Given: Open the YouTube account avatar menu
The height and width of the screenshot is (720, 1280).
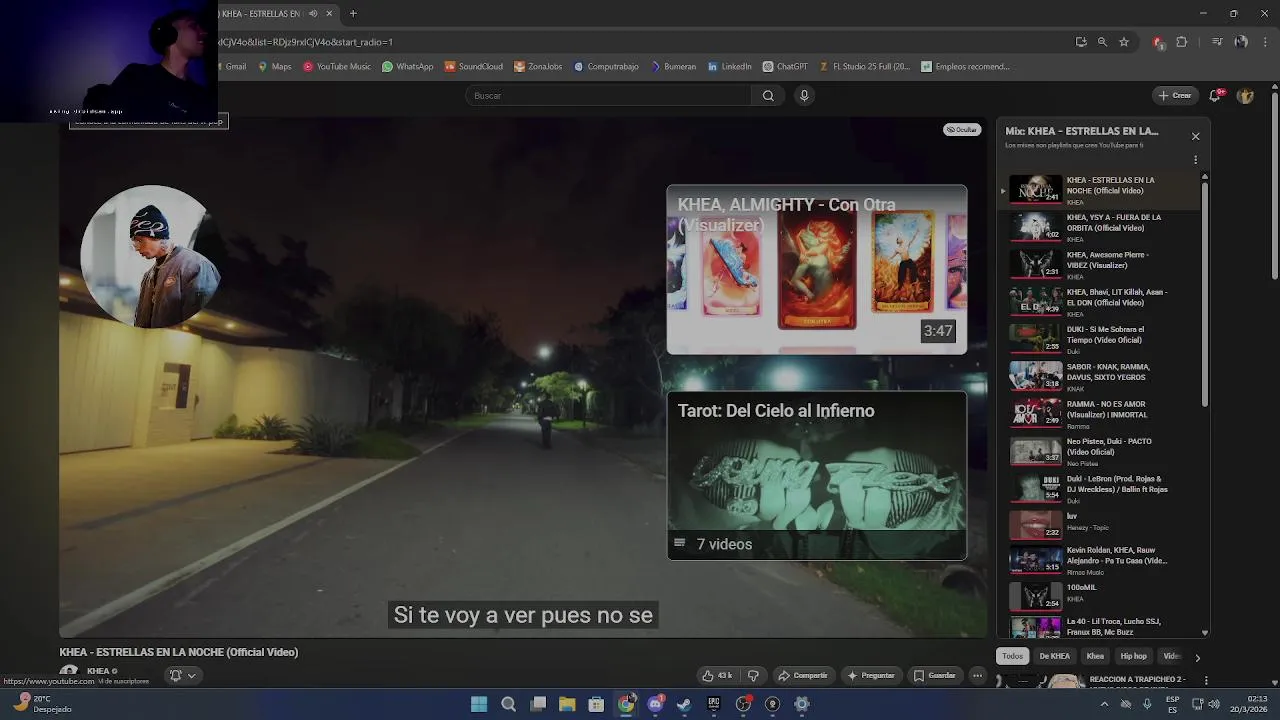Looking at the screenshot, I should coord(1245,96).
